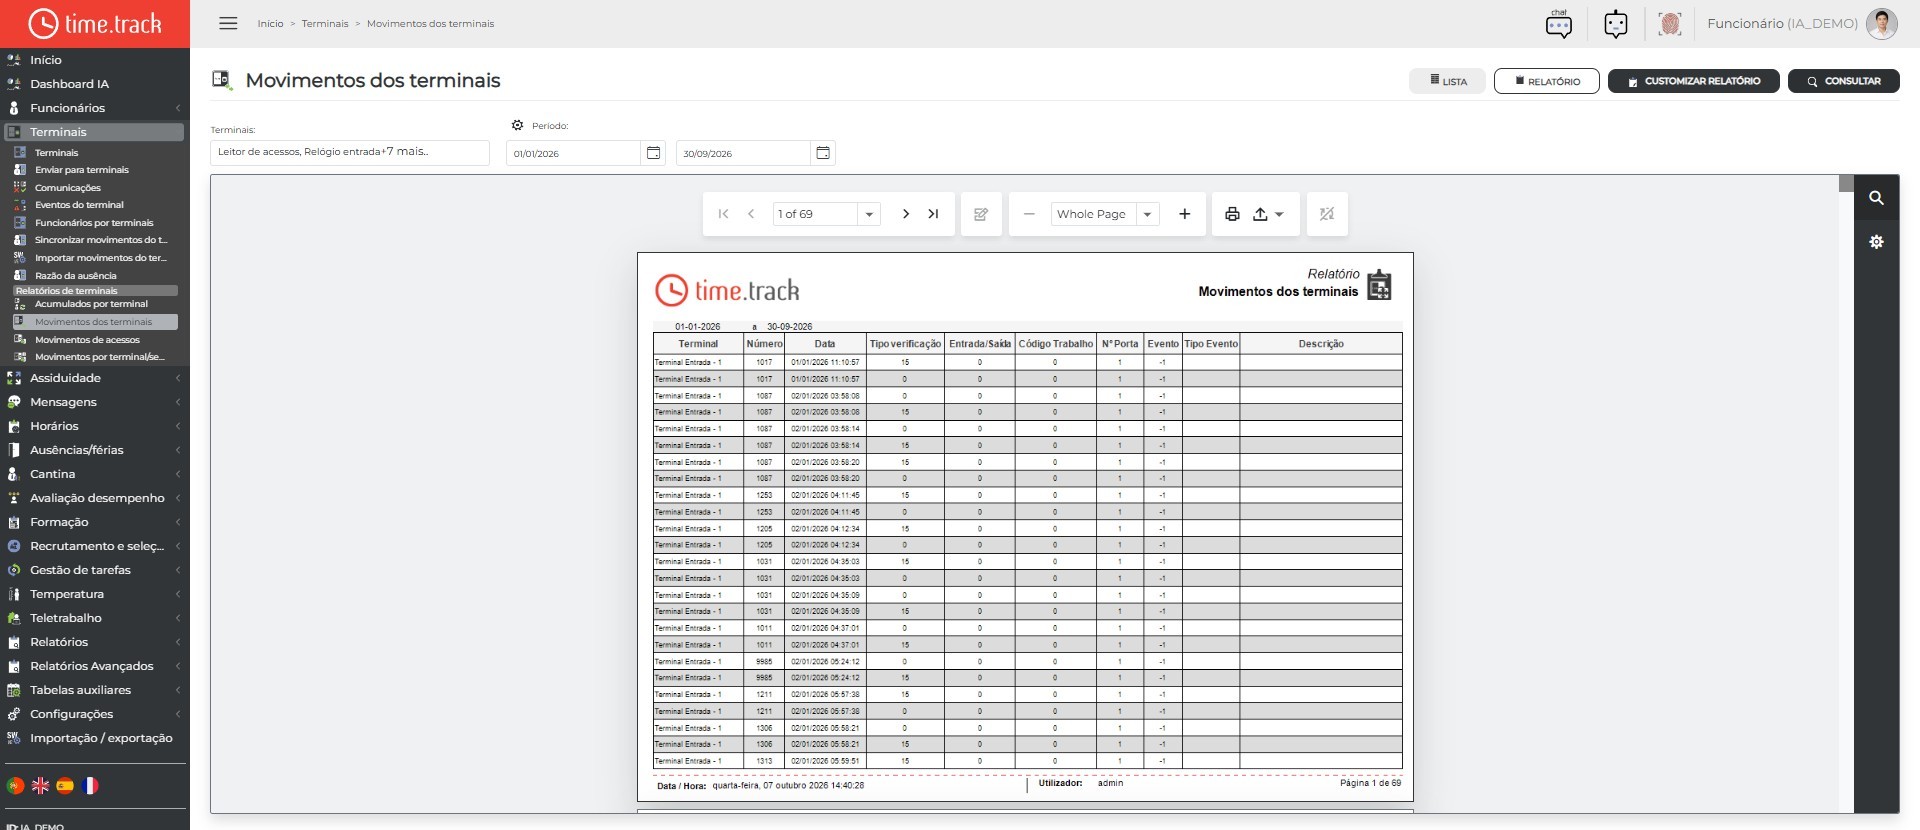Click the CONSULTAR button
The width and height of the screenshot is (1920, 830).
[x=1843, y=81]
